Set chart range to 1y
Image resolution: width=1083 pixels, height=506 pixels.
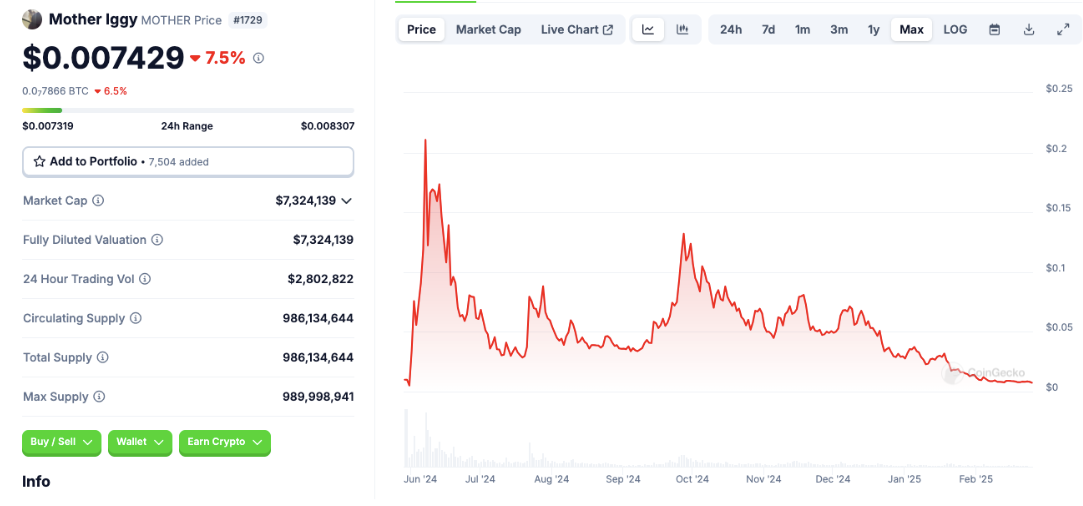874,30
